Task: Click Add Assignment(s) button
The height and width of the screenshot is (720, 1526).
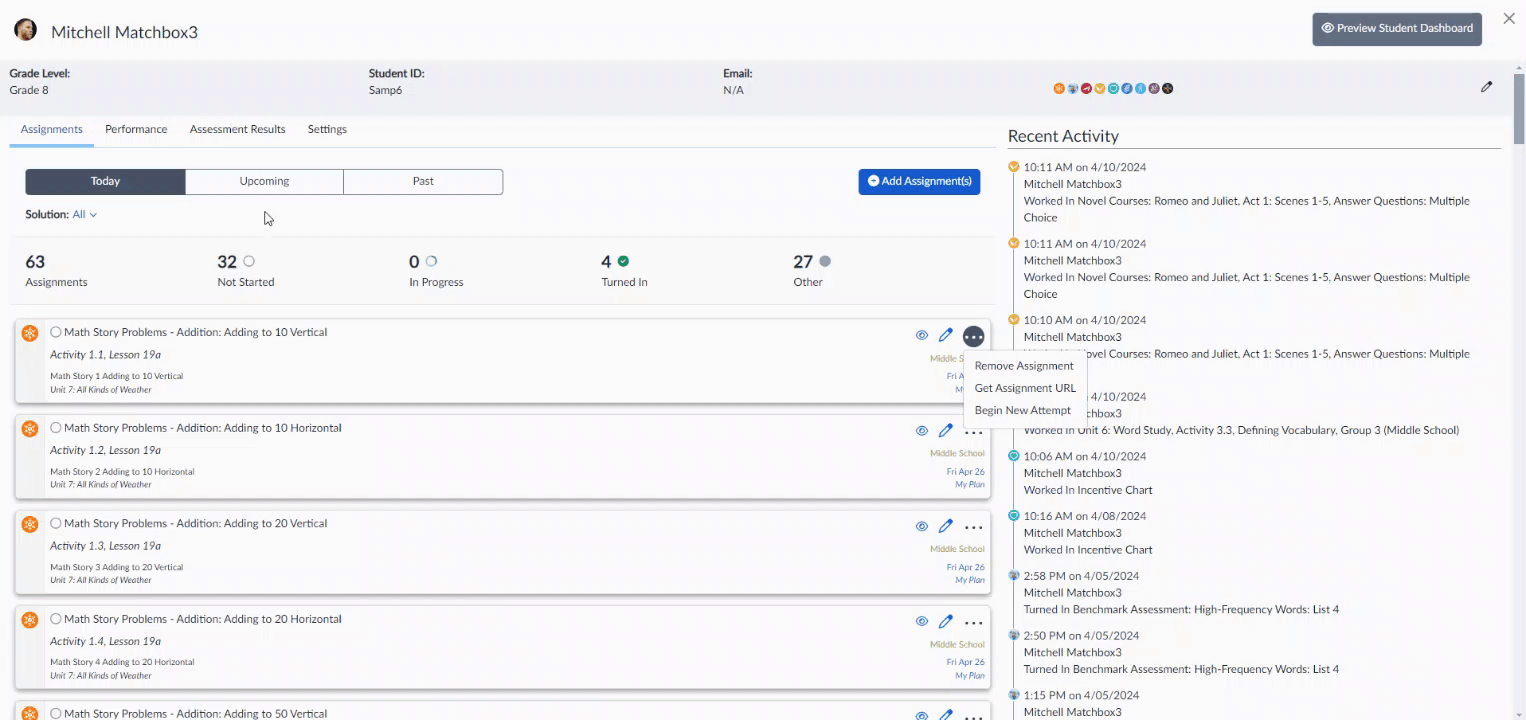Action: tap(919, 181)
